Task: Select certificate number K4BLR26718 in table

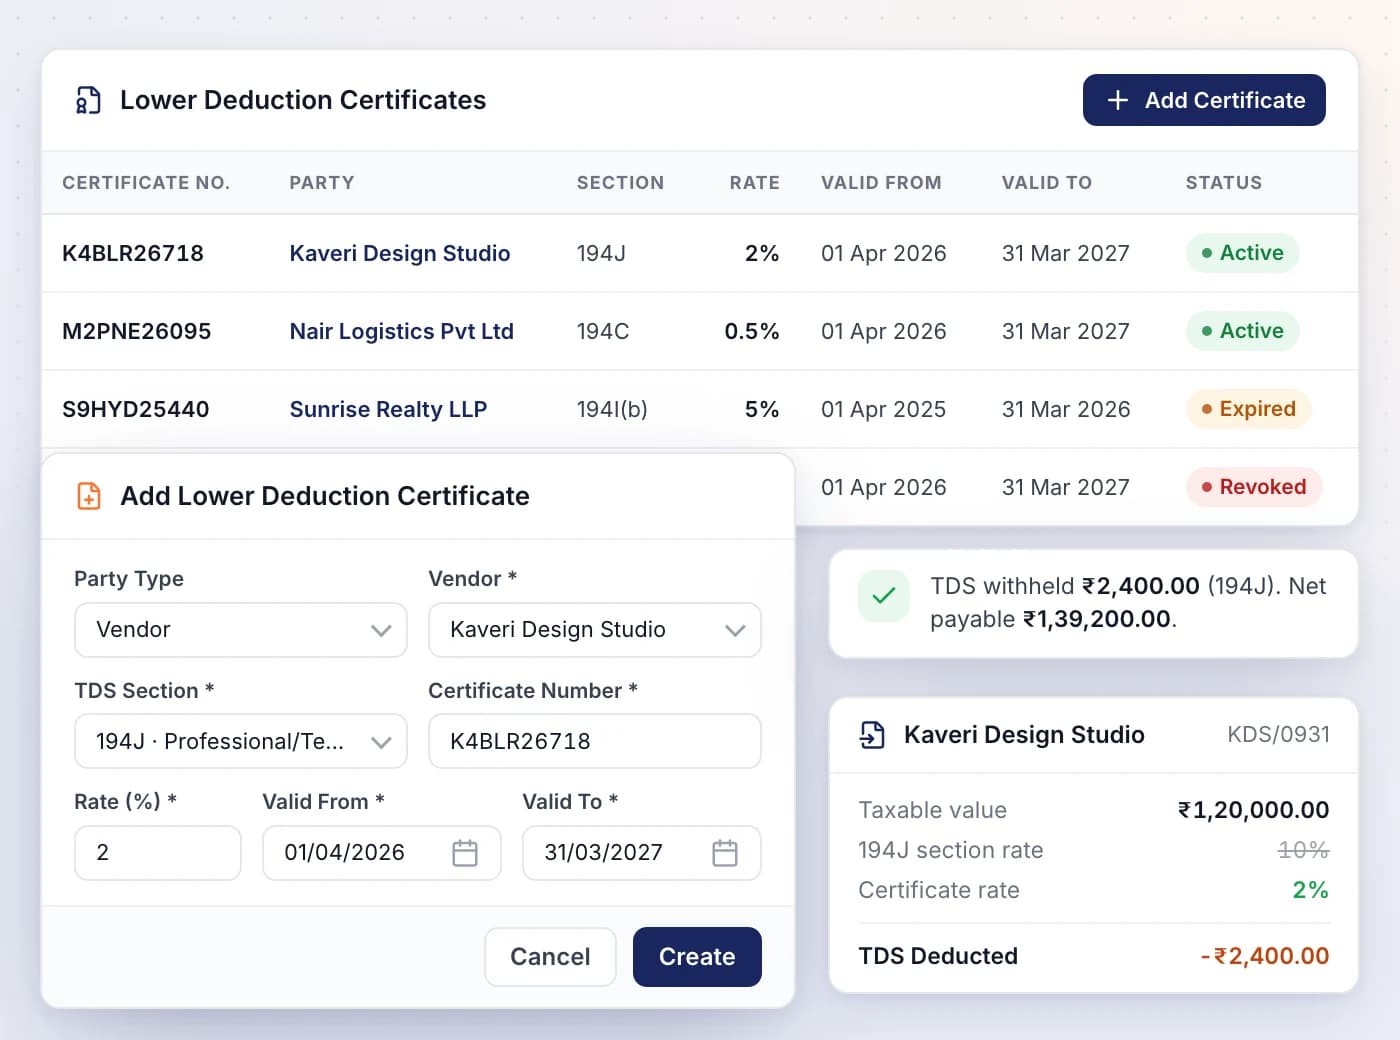Action: [x=133, y=253]
